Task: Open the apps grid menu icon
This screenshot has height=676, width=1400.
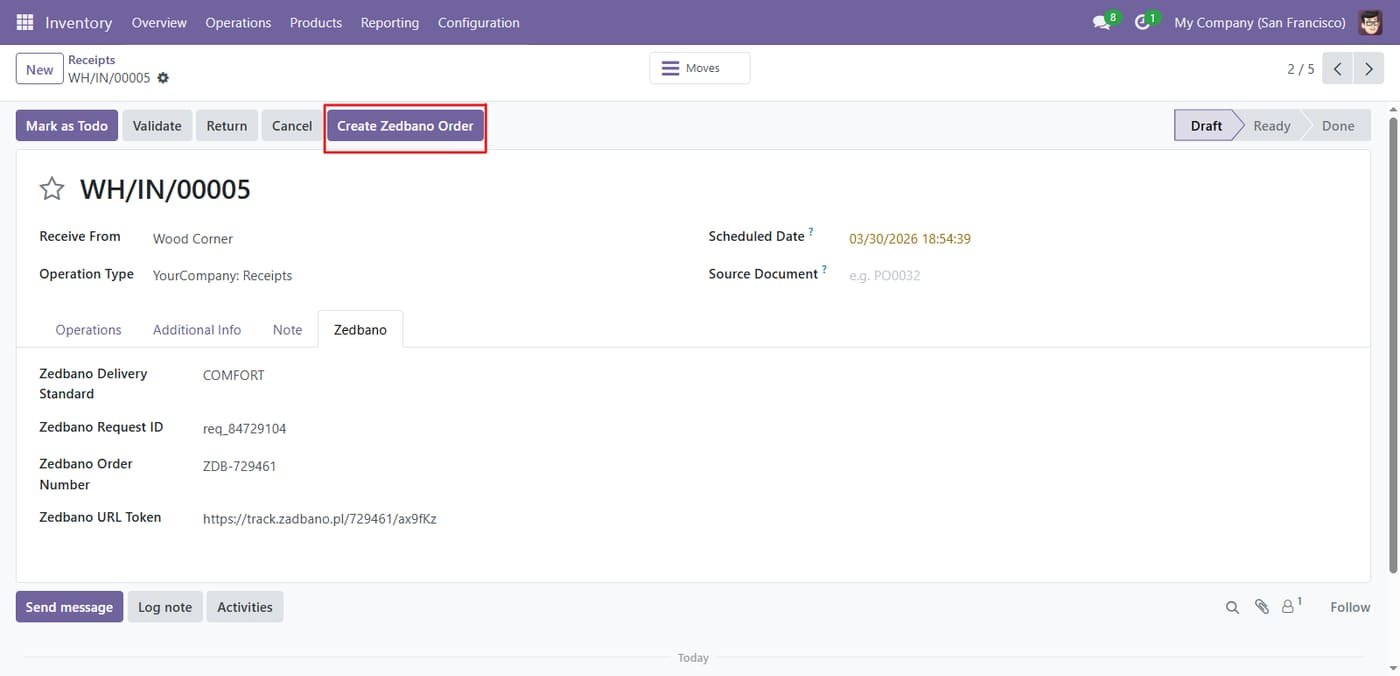Action: point(25,22)
